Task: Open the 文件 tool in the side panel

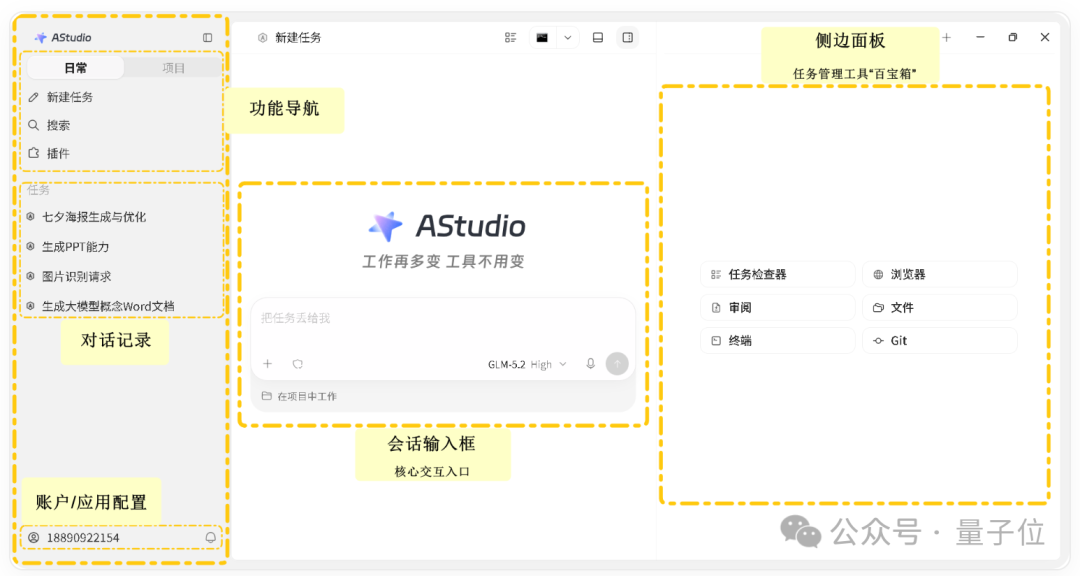Action: tap(939, 307)
